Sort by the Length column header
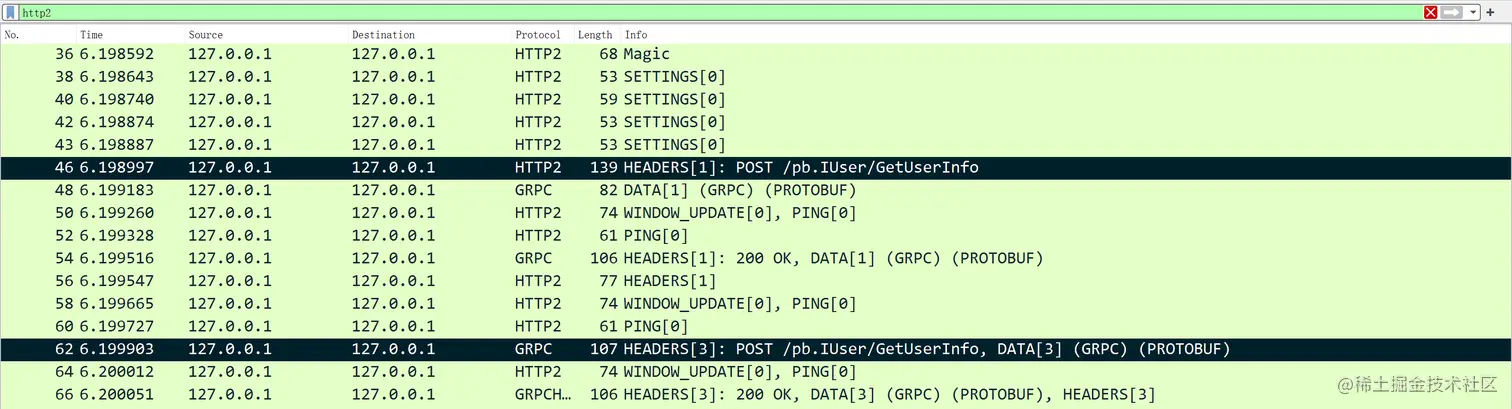Image resolution: width=1512 pixels, height=409 pixels. 595,35
